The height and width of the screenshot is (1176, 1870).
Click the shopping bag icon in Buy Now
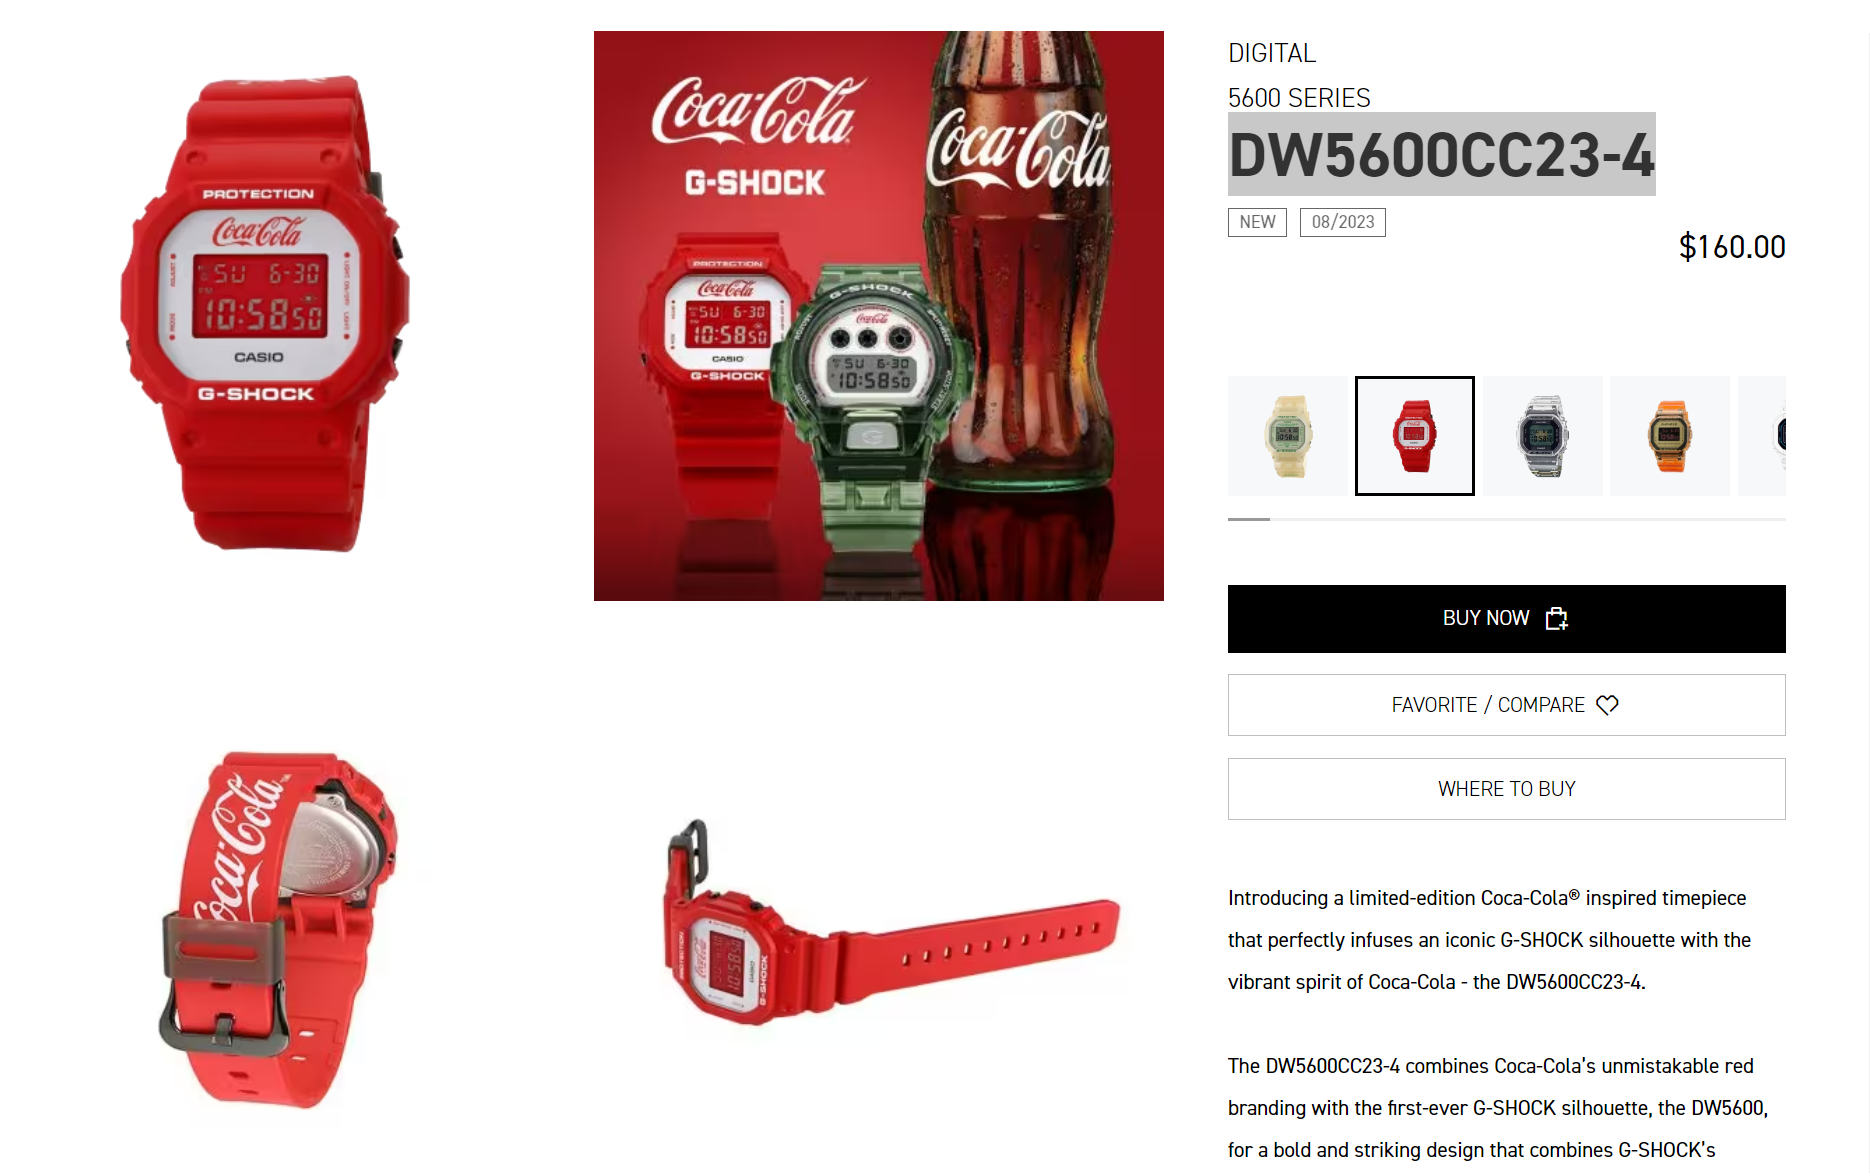1557,619
